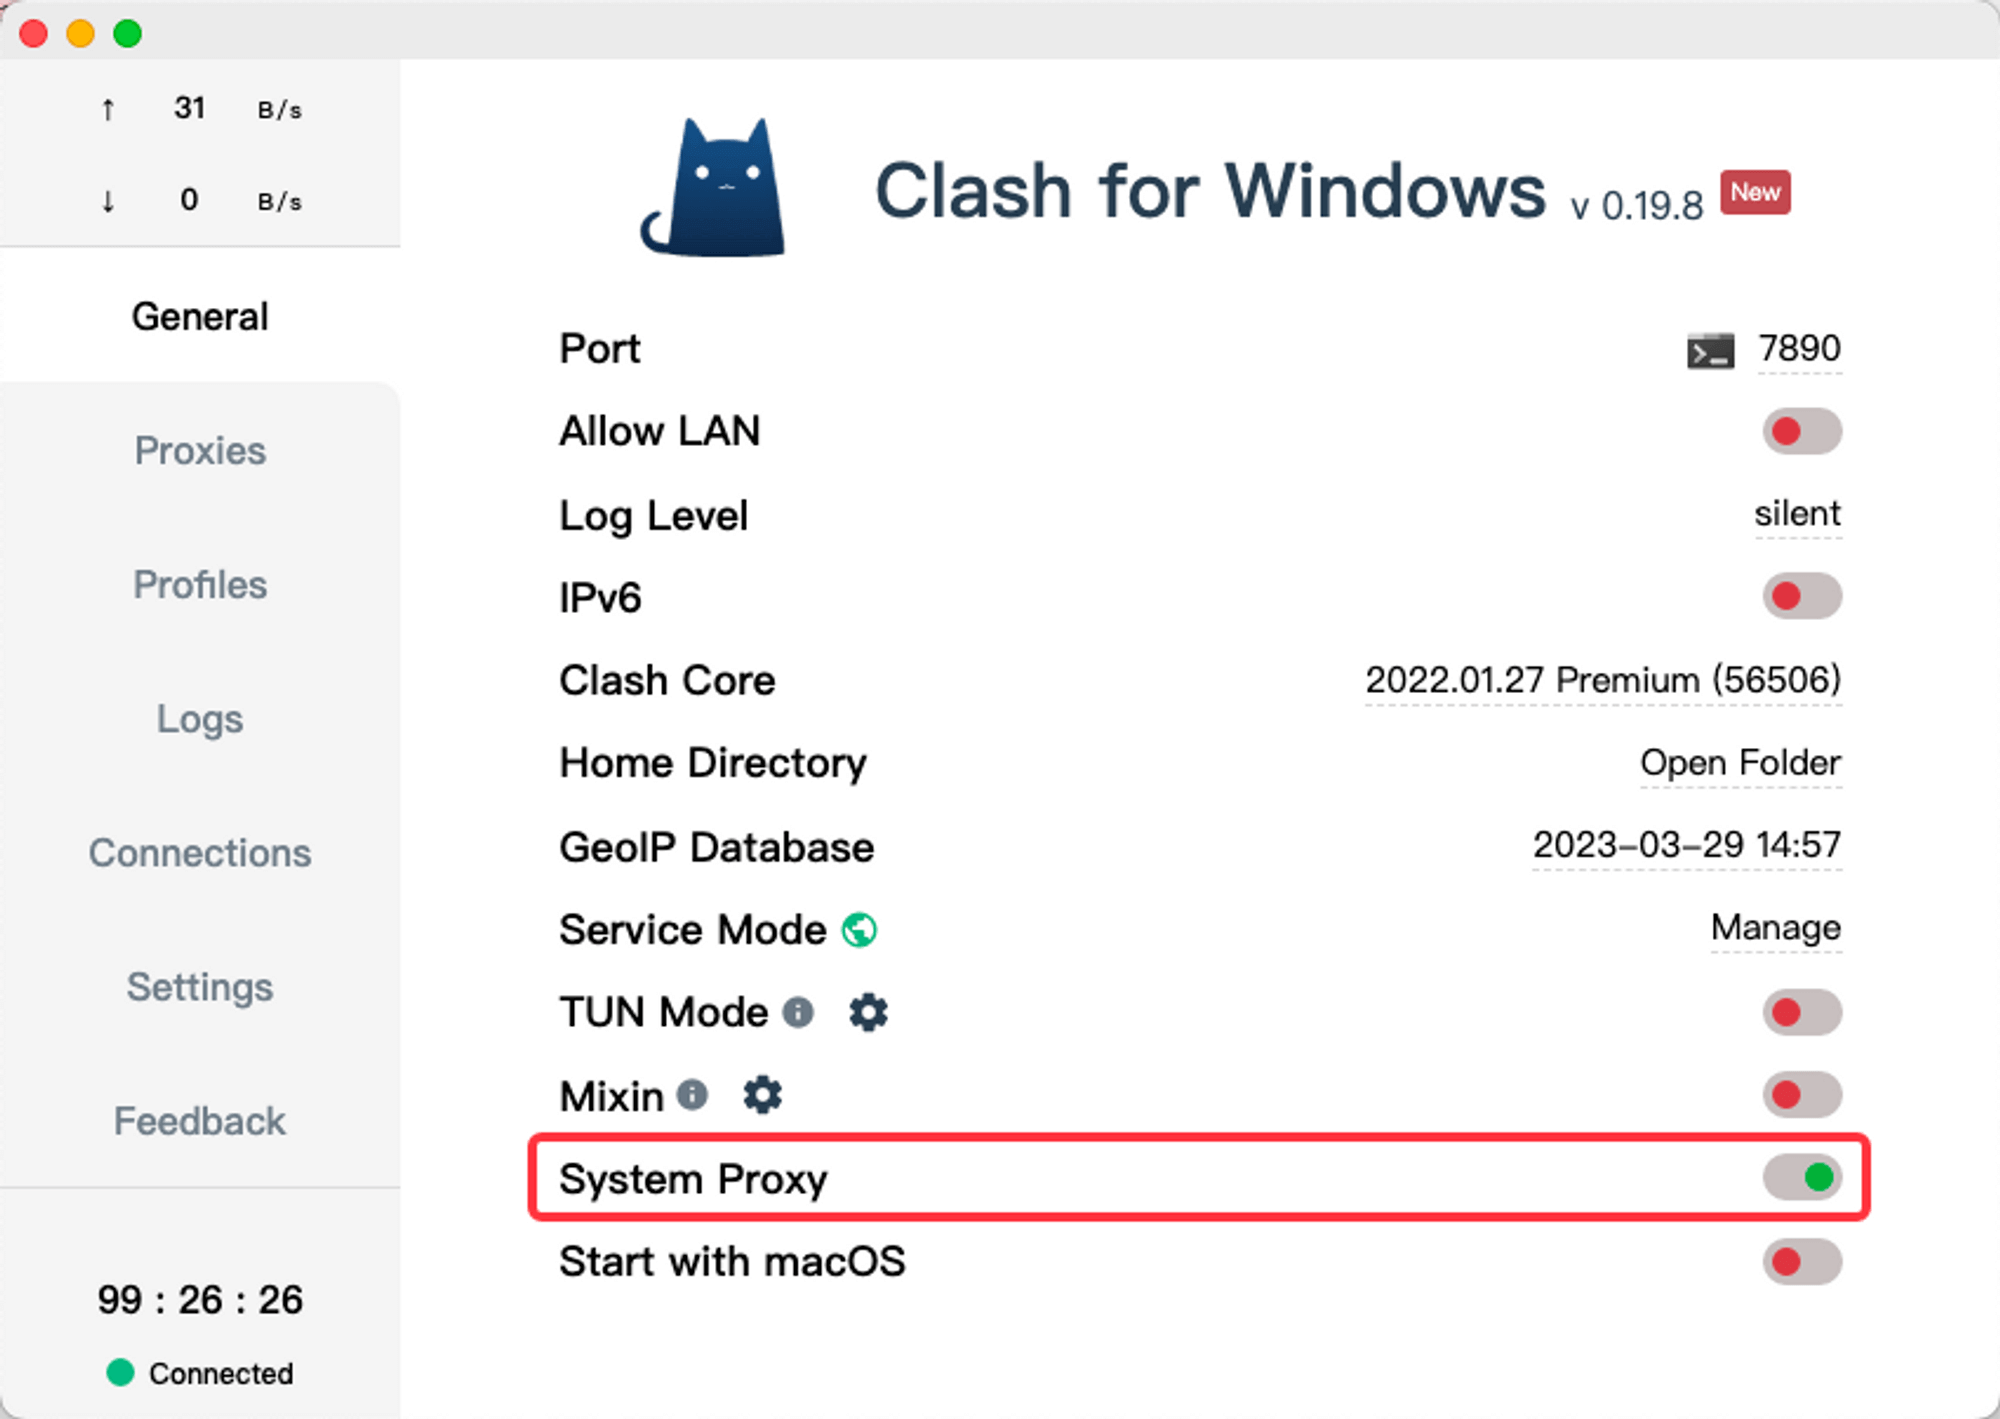
Task: Click Open Folder for Home Directory
Action: [1740, 763]
